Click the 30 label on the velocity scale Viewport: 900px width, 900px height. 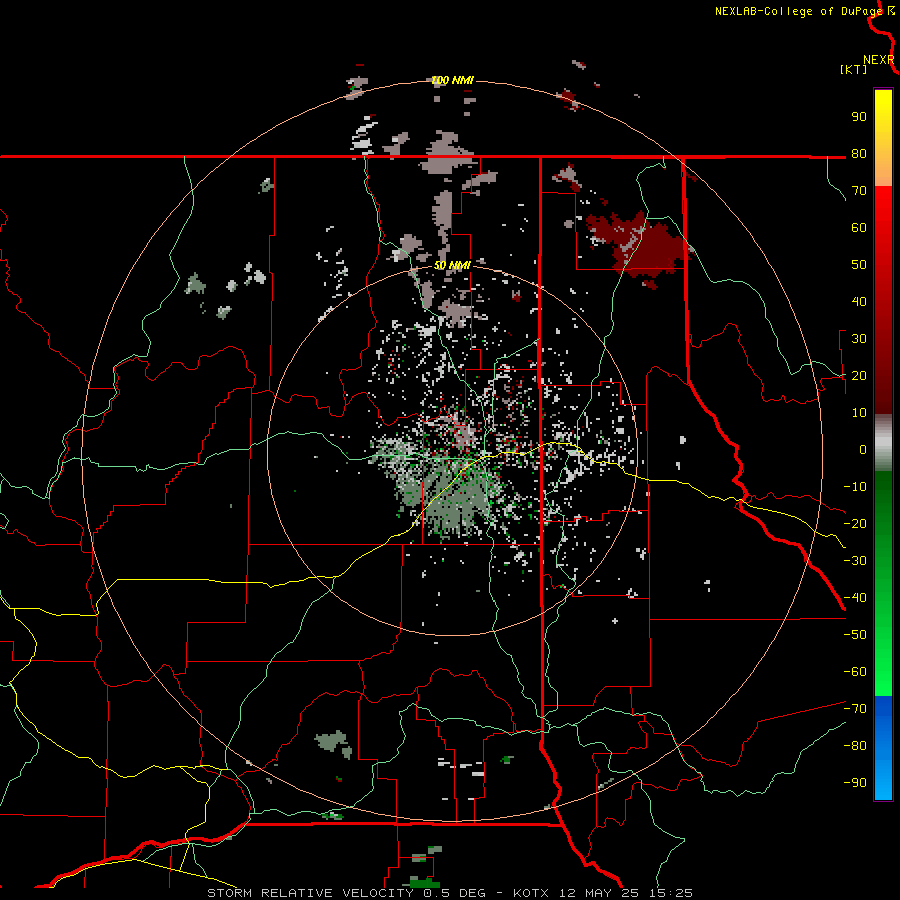(859, 339)
